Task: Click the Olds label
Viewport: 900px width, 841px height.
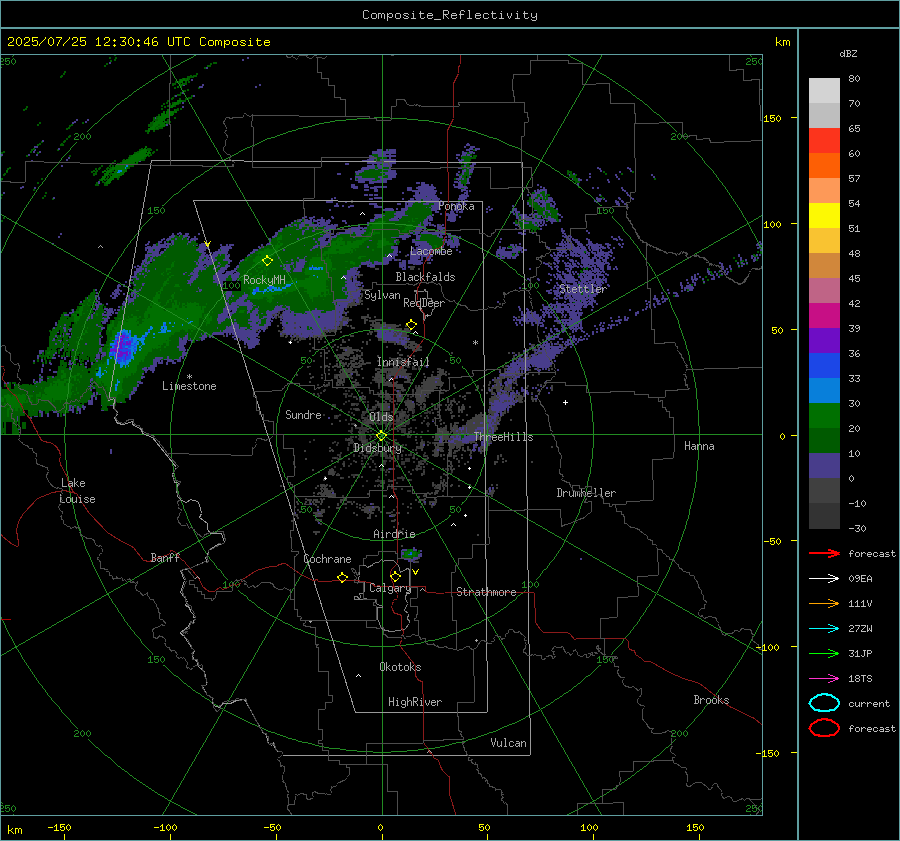Action: pyautogui.click(x=381, y=417)
